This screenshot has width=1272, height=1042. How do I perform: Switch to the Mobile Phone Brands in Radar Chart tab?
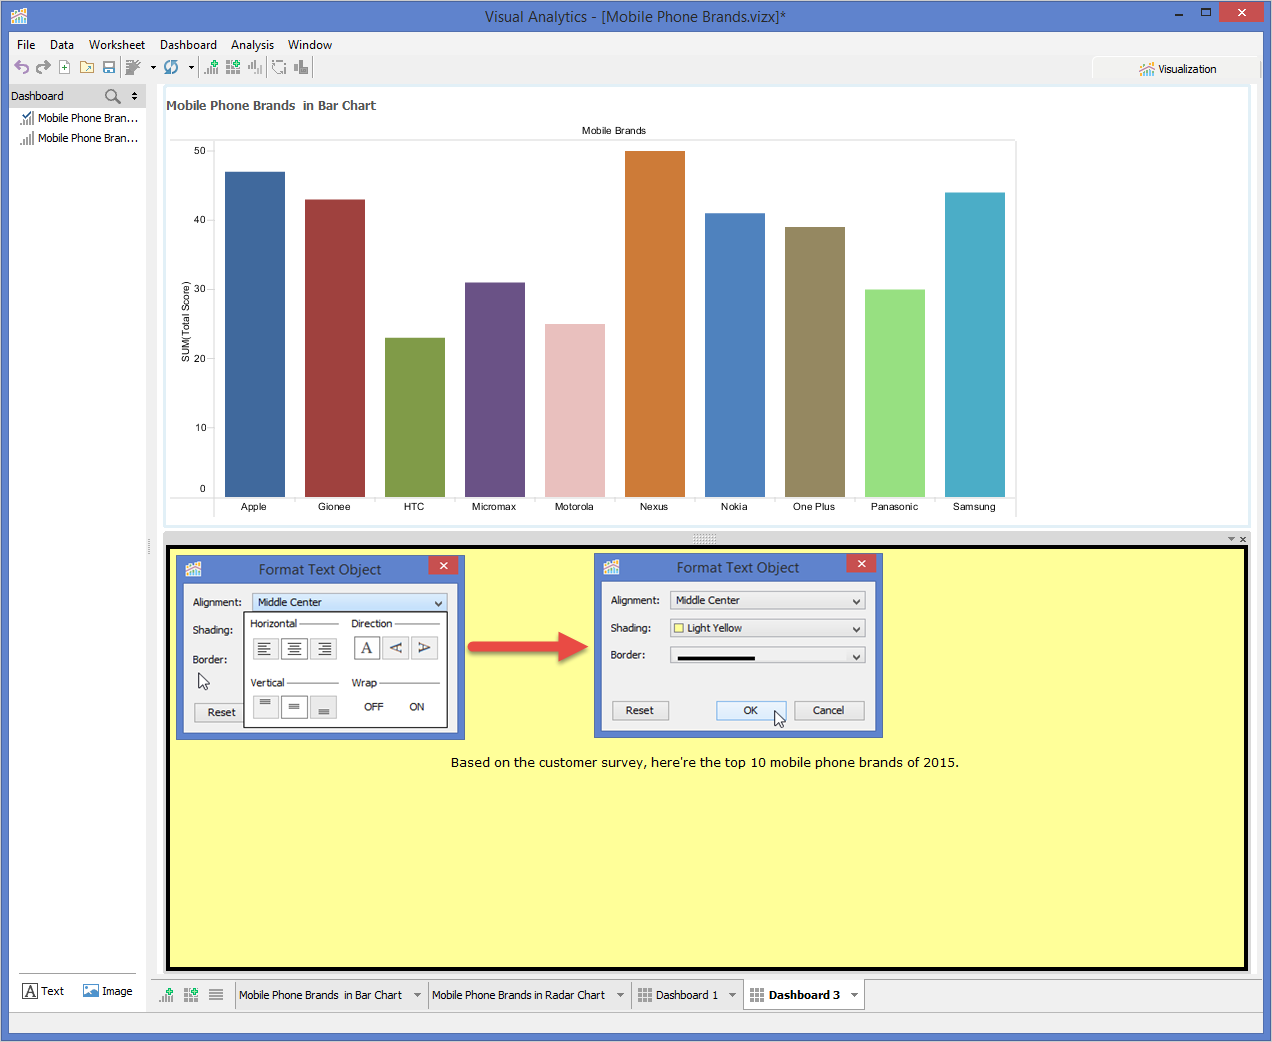tap(518, 995)
